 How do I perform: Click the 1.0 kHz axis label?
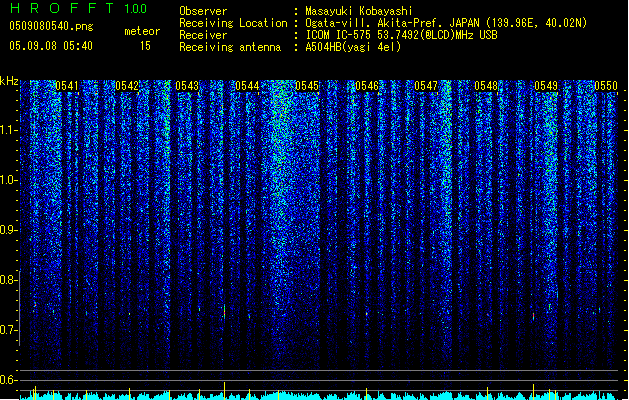tap(8, 180)
